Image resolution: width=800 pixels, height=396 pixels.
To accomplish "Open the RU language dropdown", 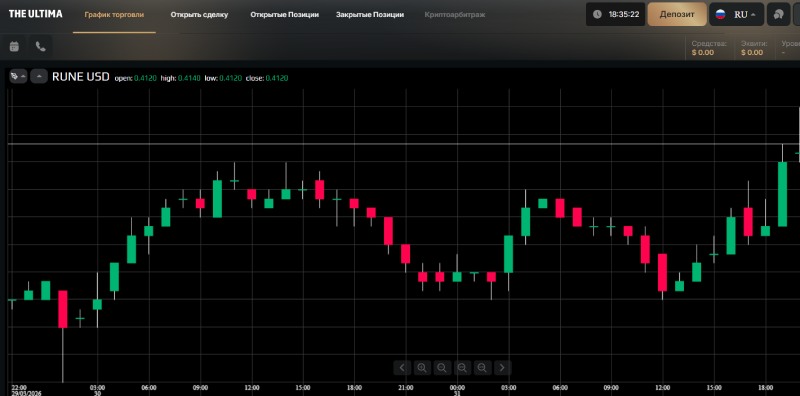I will click(x=737, y=14).
